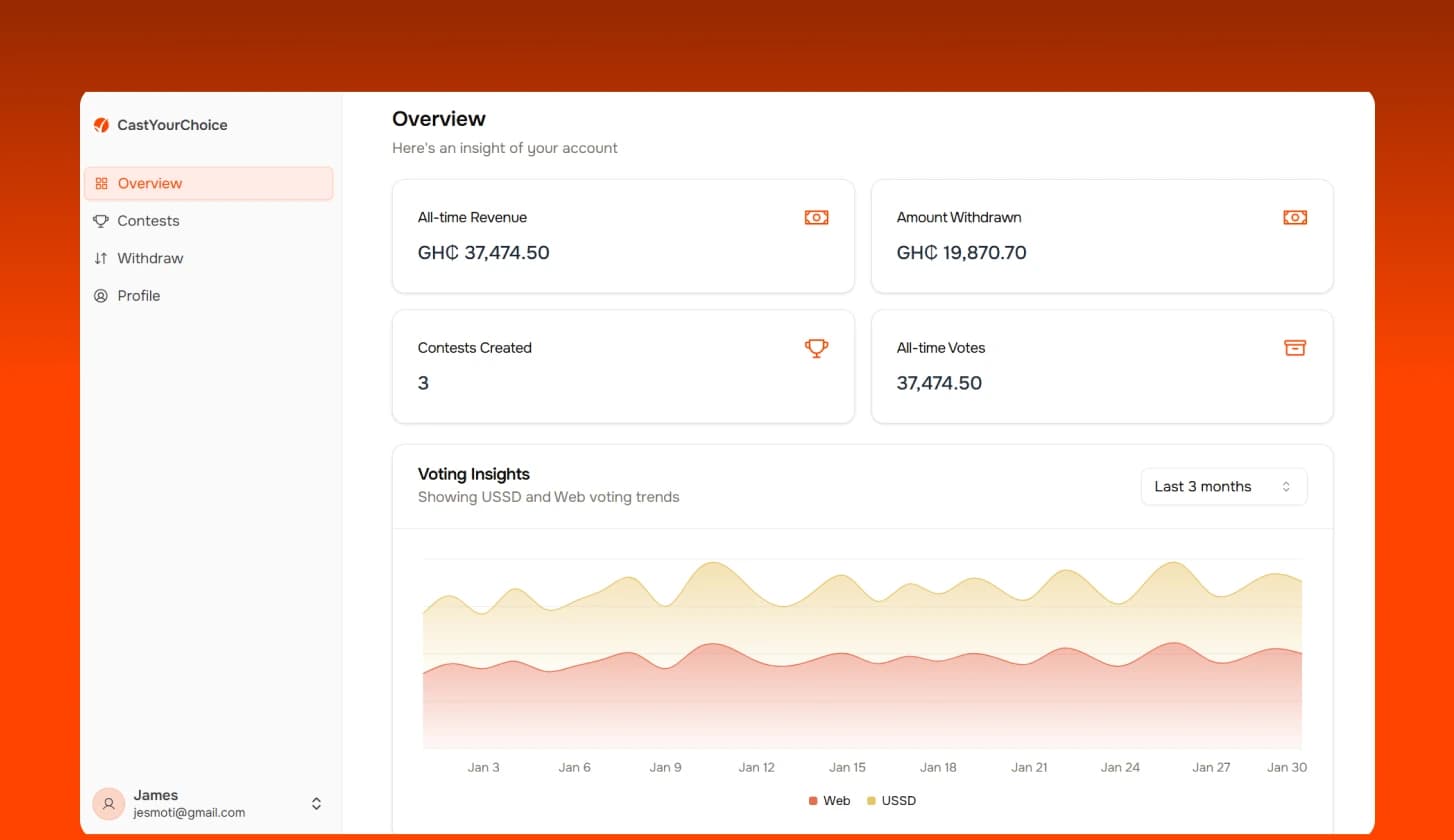Viewport: 1454px width, 840px height.
Task: Open the Withdraw menu item
Action: 150,258
